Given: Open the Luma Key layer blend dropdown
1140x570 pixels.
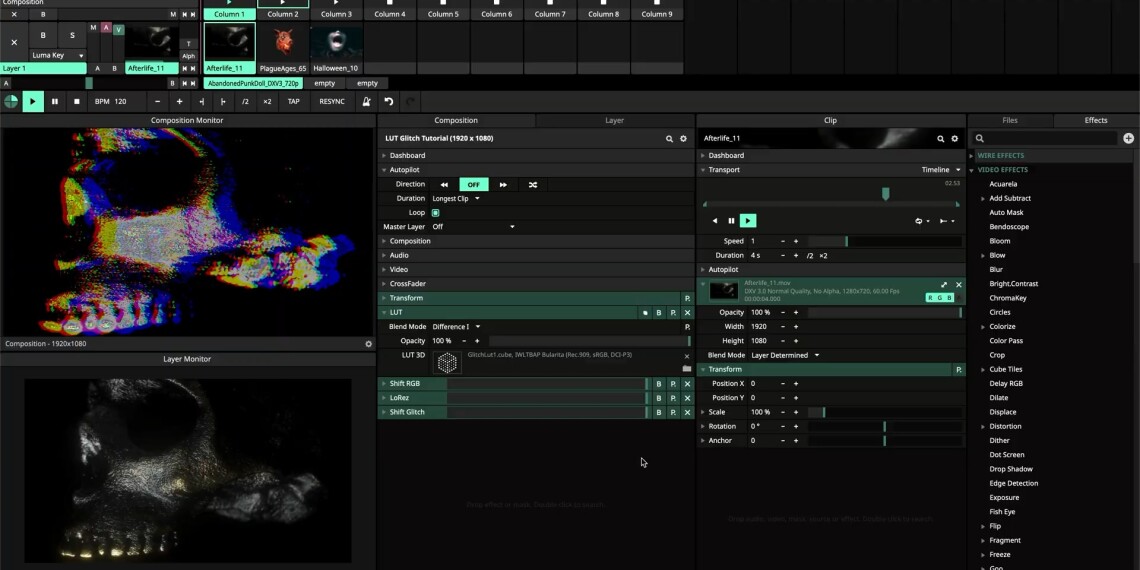Looking at the screenshot, I should click(57, 55).
